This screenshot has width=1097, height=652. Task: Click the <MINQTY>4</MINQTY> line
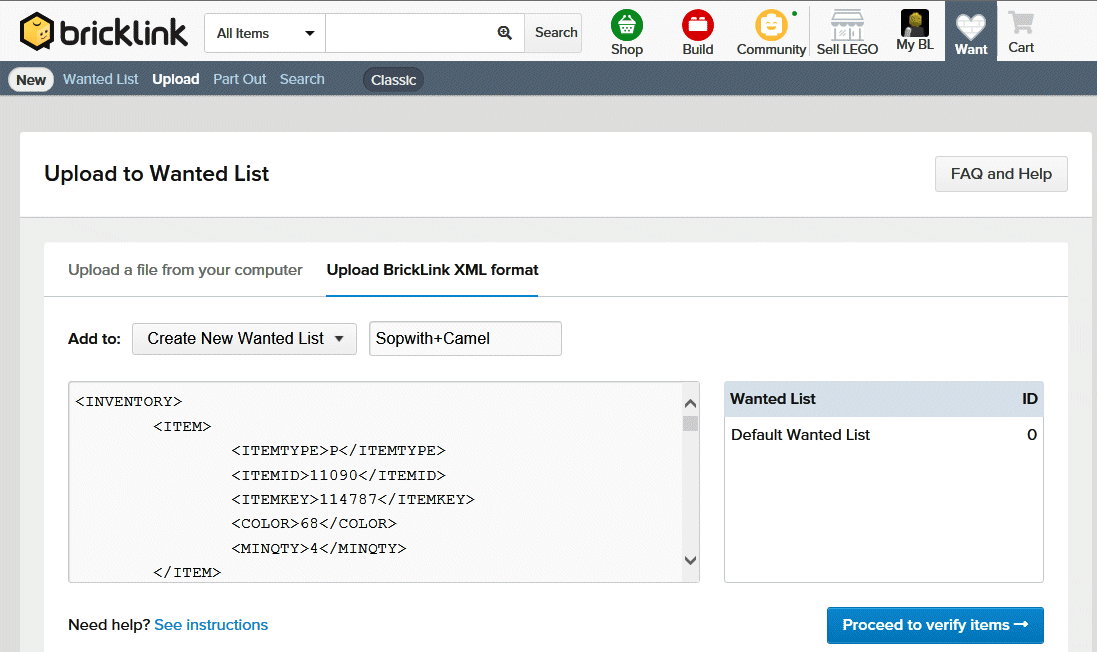pyautogui.click(x=319, y=548)
